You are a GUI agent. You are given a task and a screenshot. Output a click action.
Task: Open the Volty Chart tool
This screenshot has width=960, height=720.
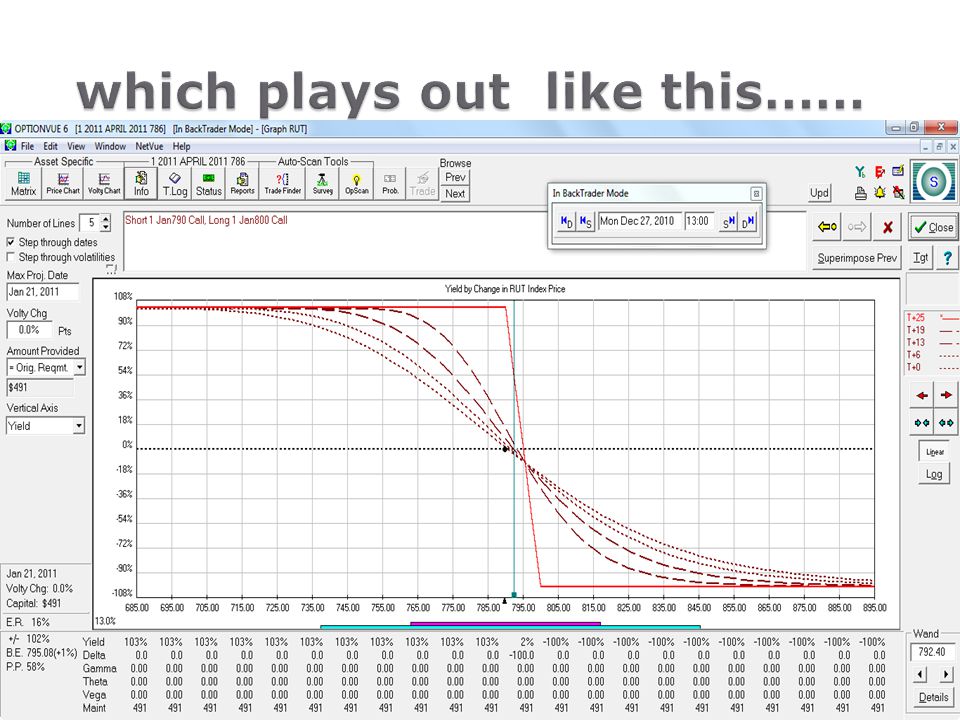pos(104,184)
